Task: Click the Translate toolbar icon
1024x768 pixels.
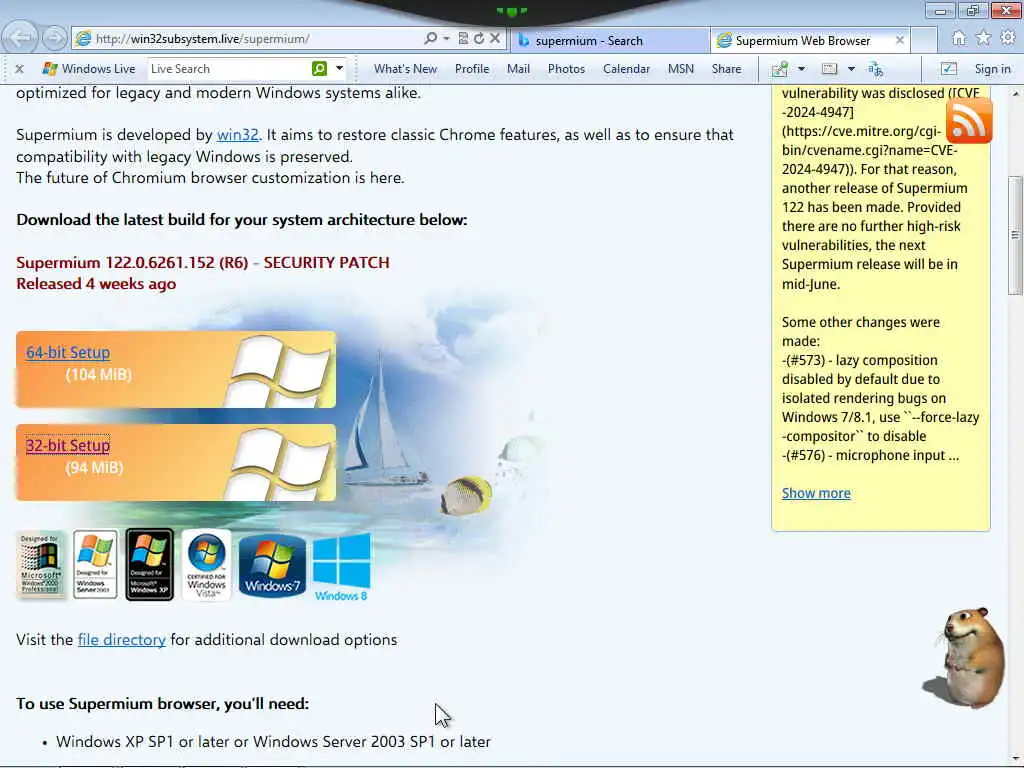Action: tap(875, 69)
